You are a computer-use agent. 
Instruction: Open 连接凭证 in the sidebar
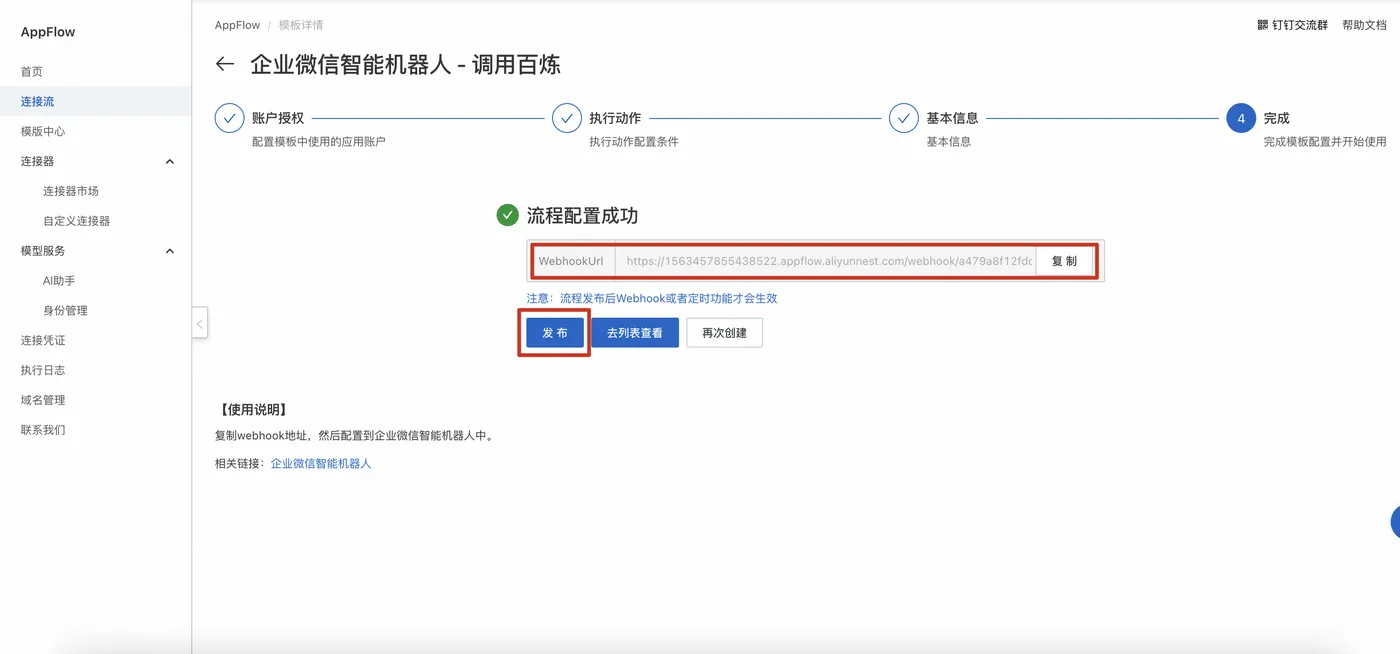tap(43, 340)
